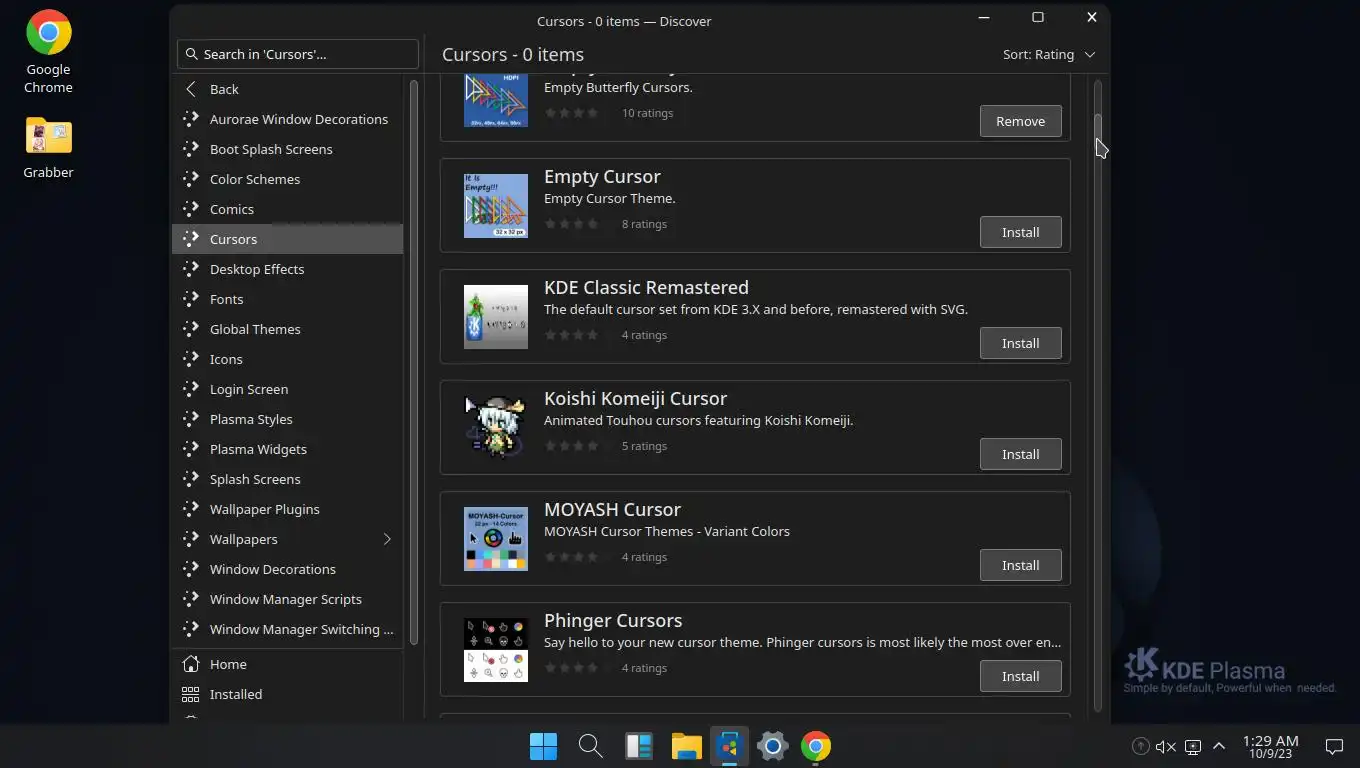Click the Color Schemes category icon
The width and height of the screenshot is (1360, 768).
191,179
